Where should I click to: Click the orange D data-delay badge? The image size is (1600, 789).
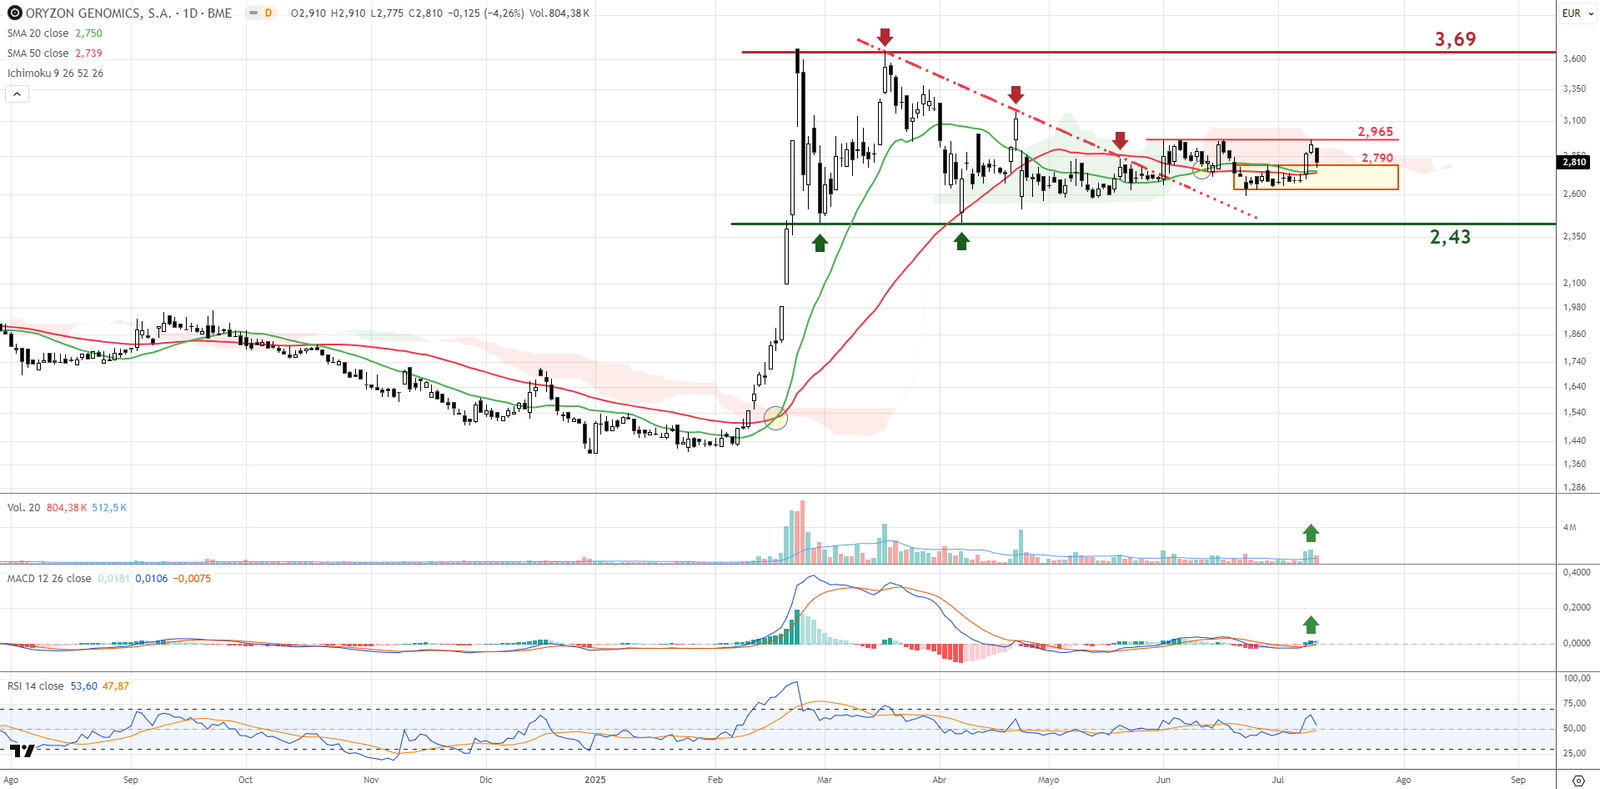point(269,13)
